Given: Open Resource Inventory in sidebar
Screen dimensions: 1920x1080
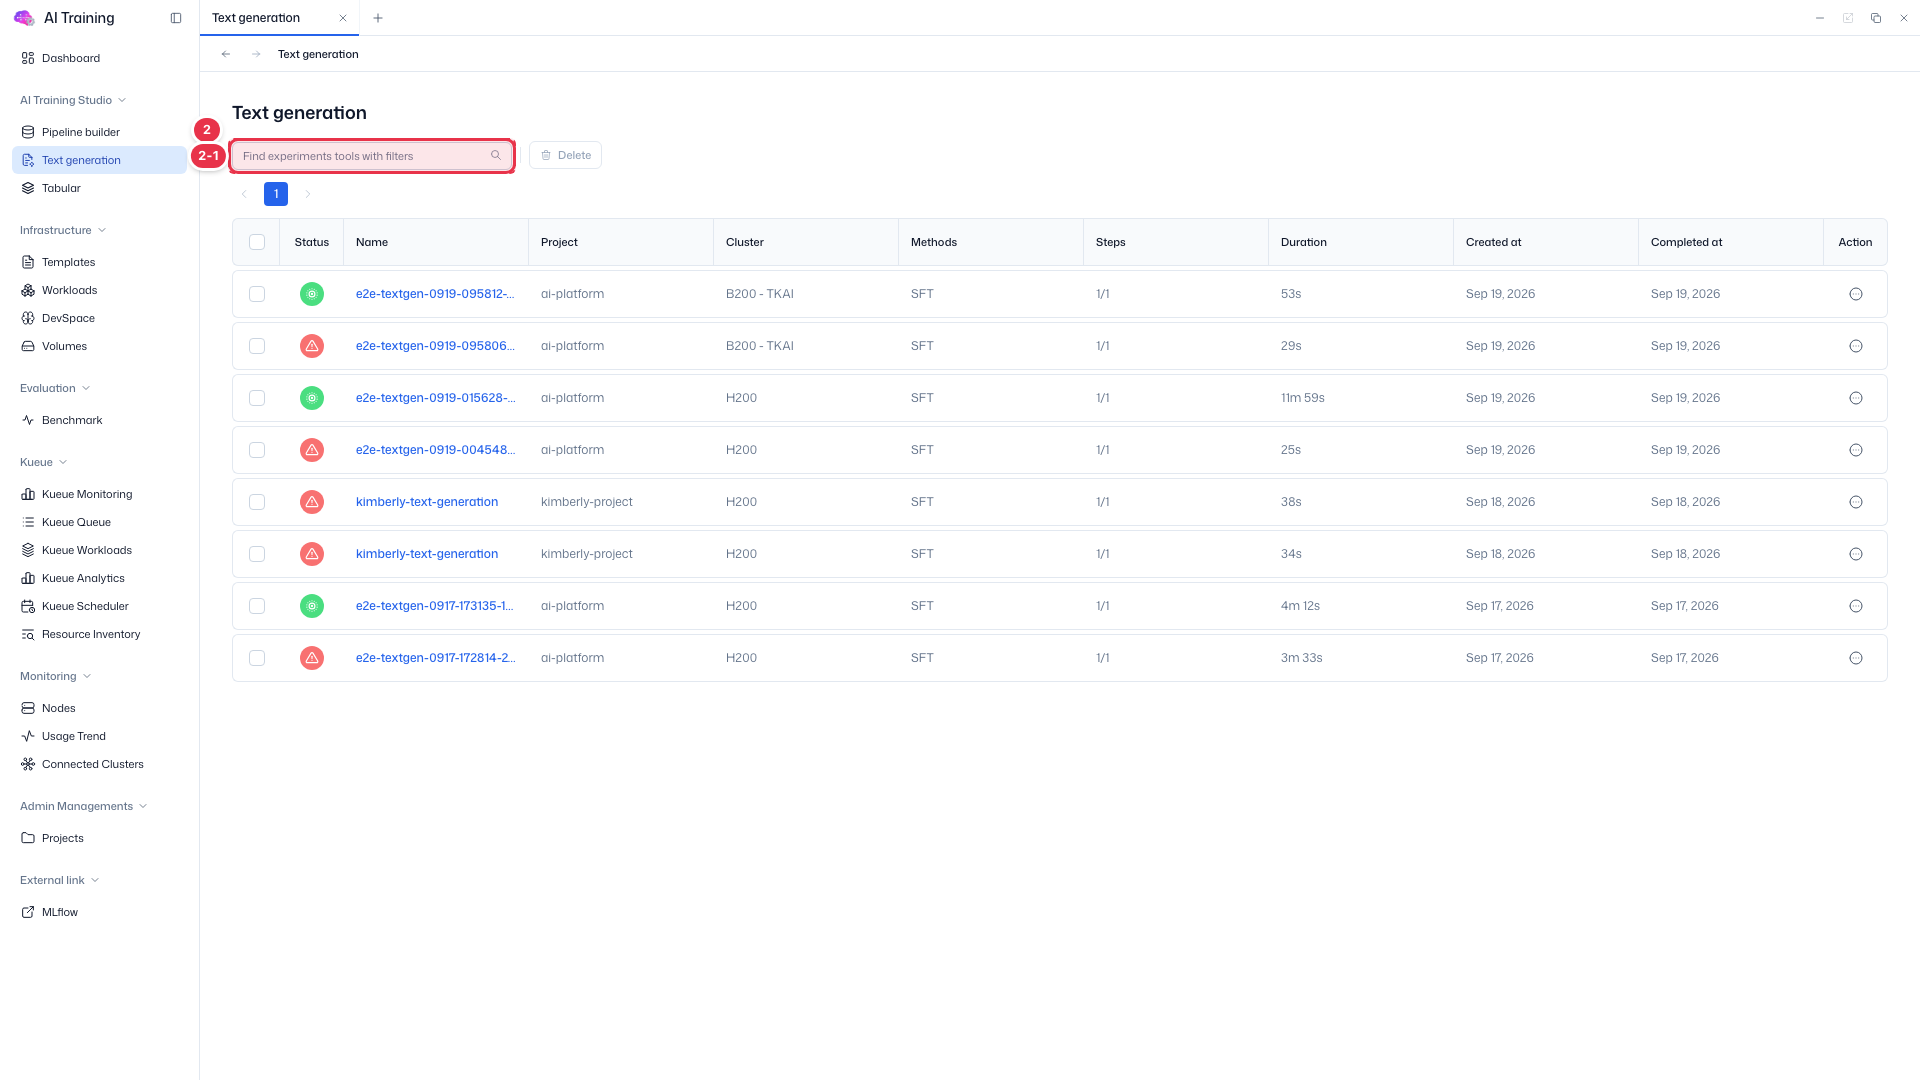Looking at the screenshot, I should coord(99,634).
